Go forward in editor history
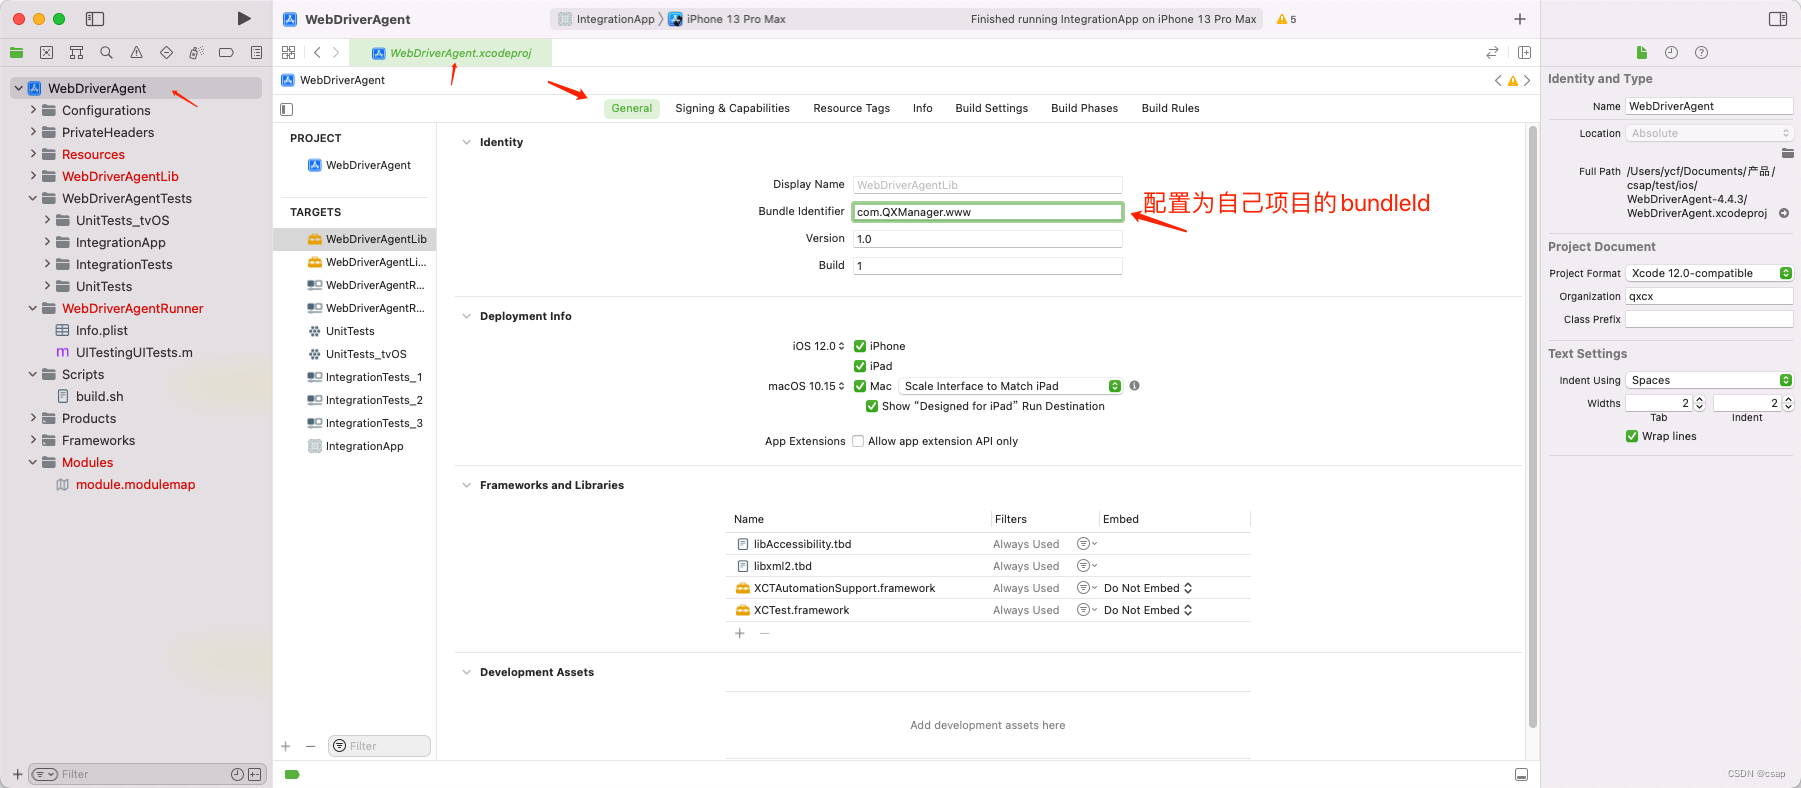 [x=336, y=53]
